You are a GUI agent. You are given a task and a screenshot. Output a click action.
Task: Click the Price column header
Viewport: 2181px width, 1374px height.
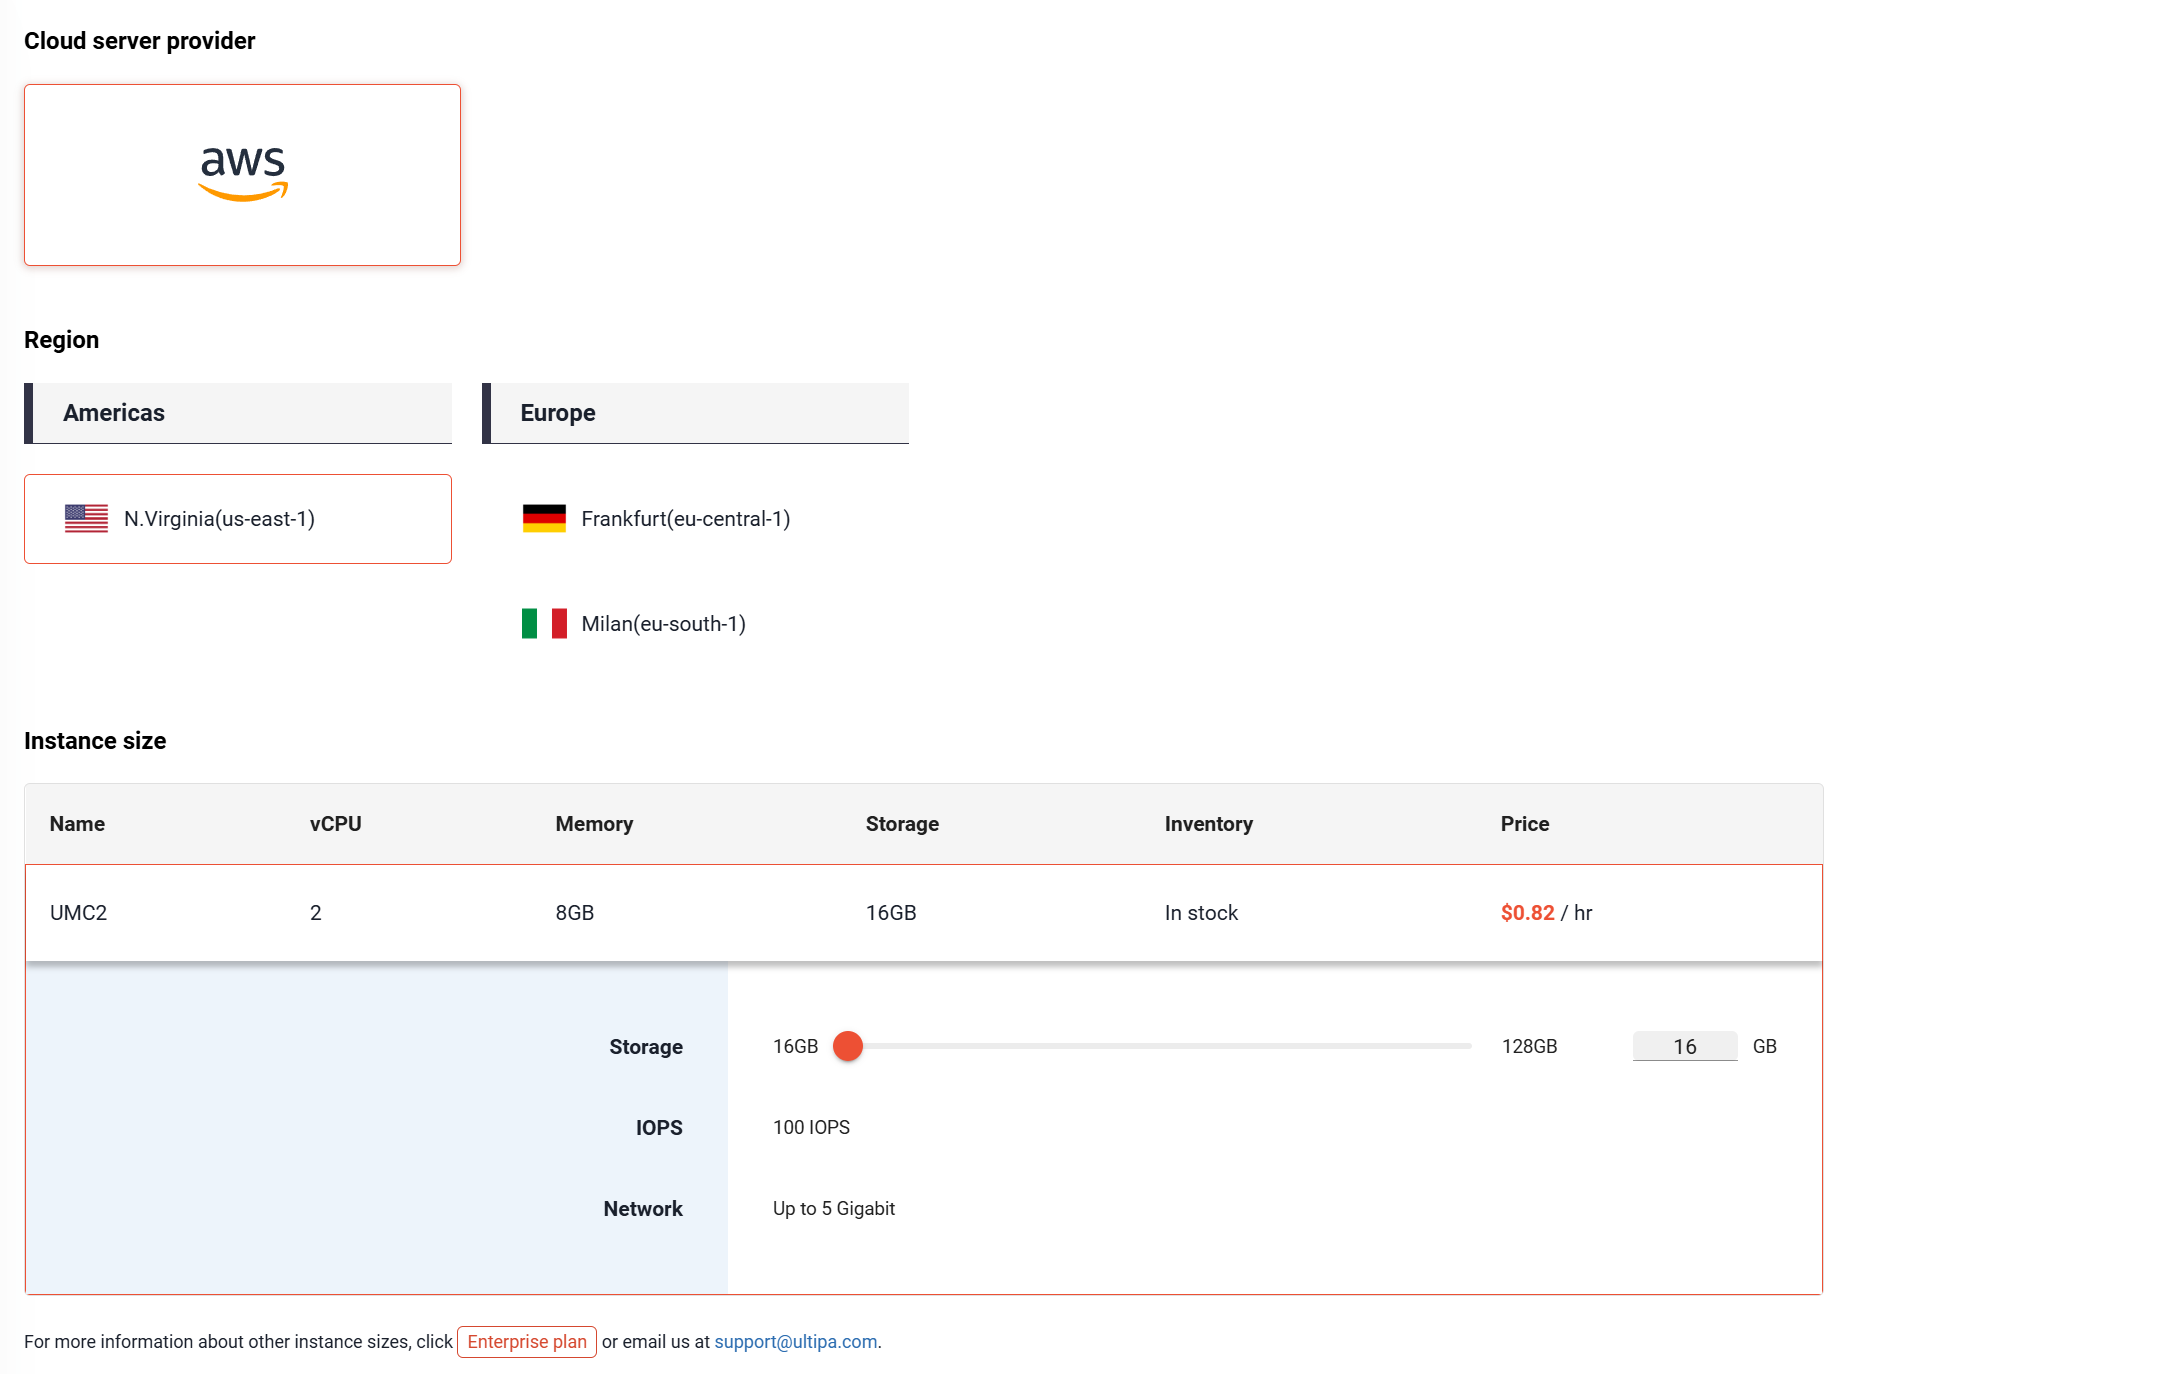[x=1524, y=823]
